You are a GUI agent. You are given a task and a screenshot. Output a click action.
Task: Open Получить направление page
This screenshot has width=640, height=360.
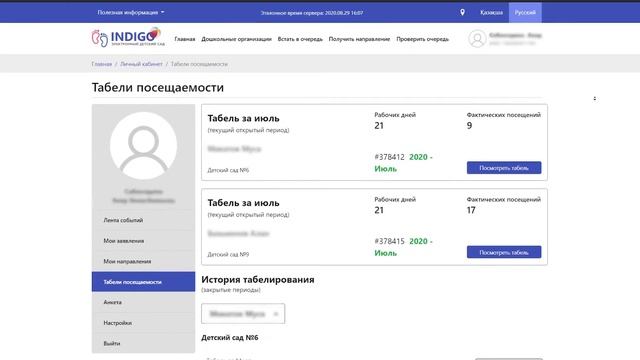pos(359,39)
